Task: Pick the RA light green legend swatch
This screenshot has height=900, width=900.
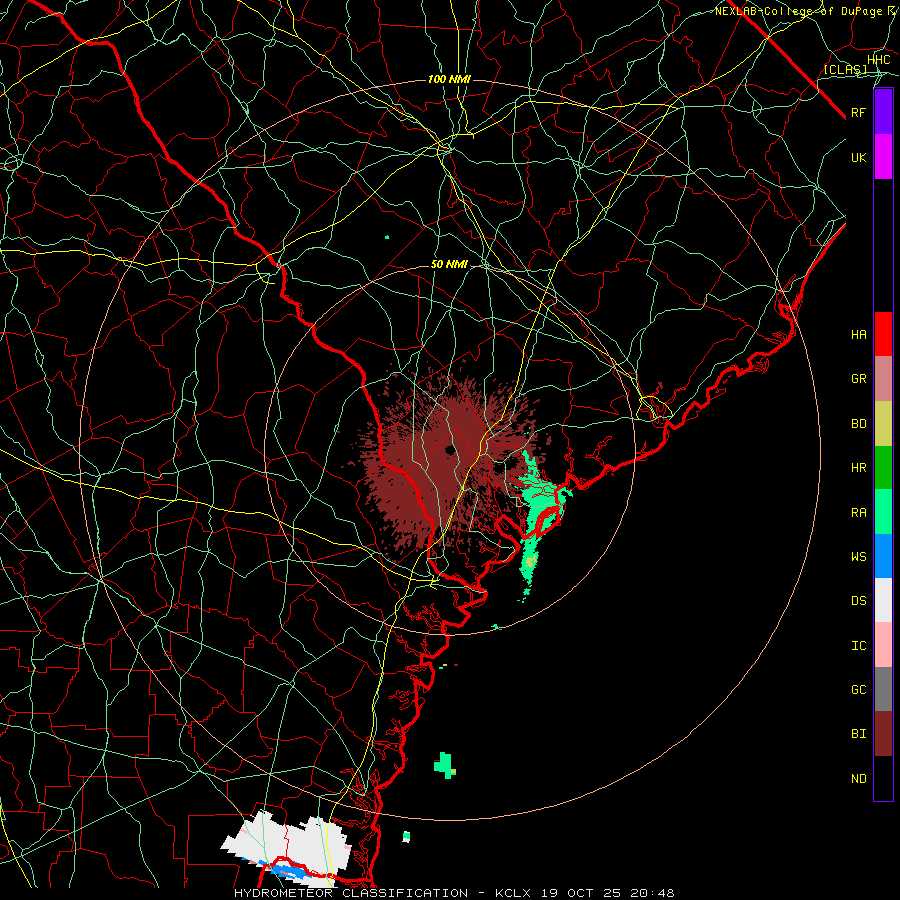Action: [883, 512]
